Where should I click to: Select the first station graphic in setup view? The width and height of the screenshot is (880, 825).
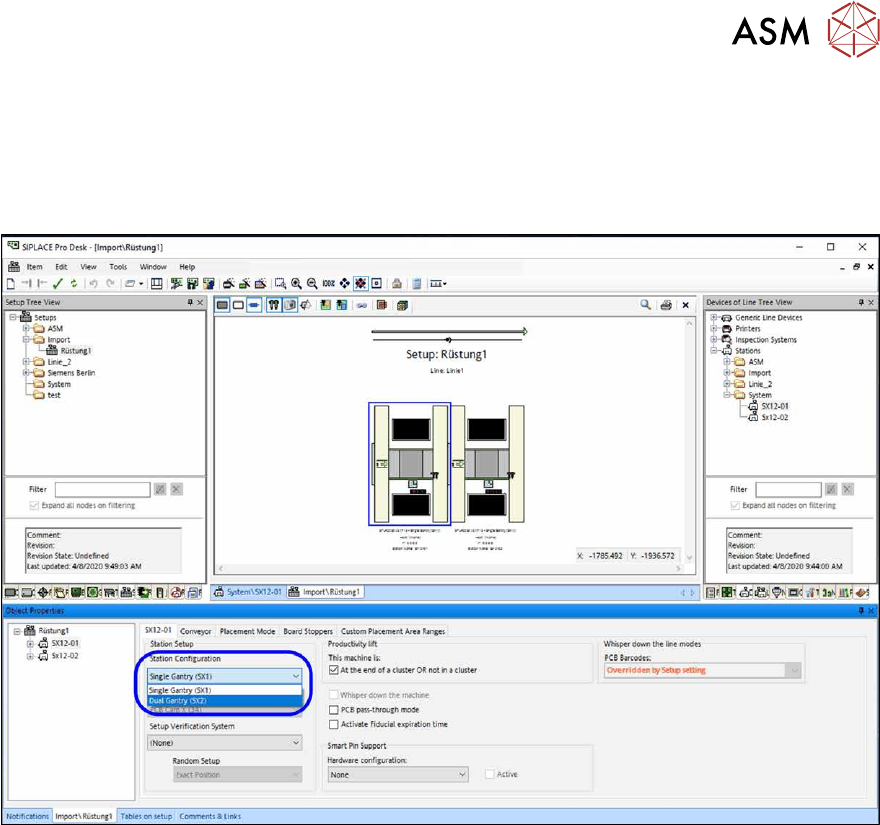coord(410,464)
